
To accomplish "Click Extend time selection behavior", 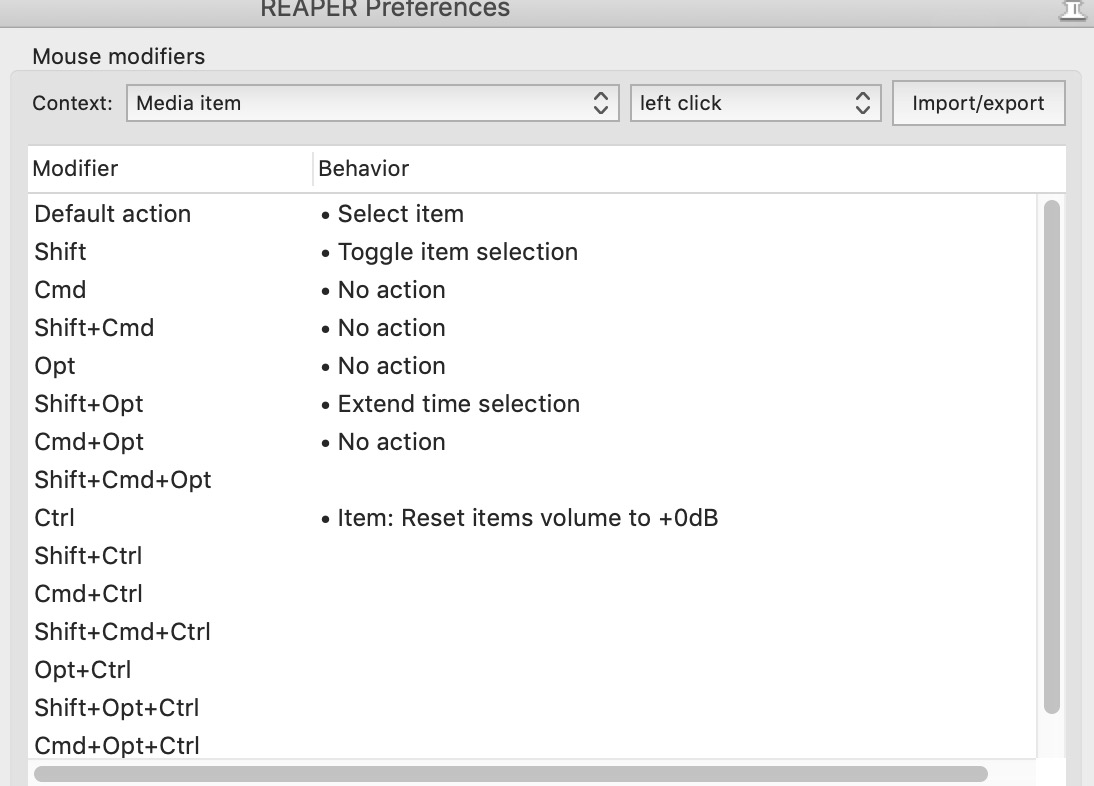I will (x=458, y=404).
